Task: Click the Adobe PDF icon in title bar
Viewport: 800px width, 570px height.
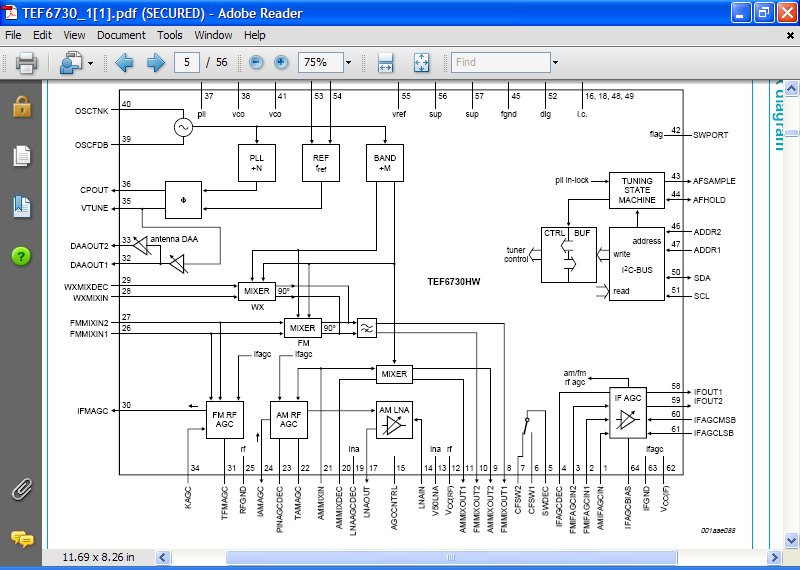Action: tap(10, 12)
